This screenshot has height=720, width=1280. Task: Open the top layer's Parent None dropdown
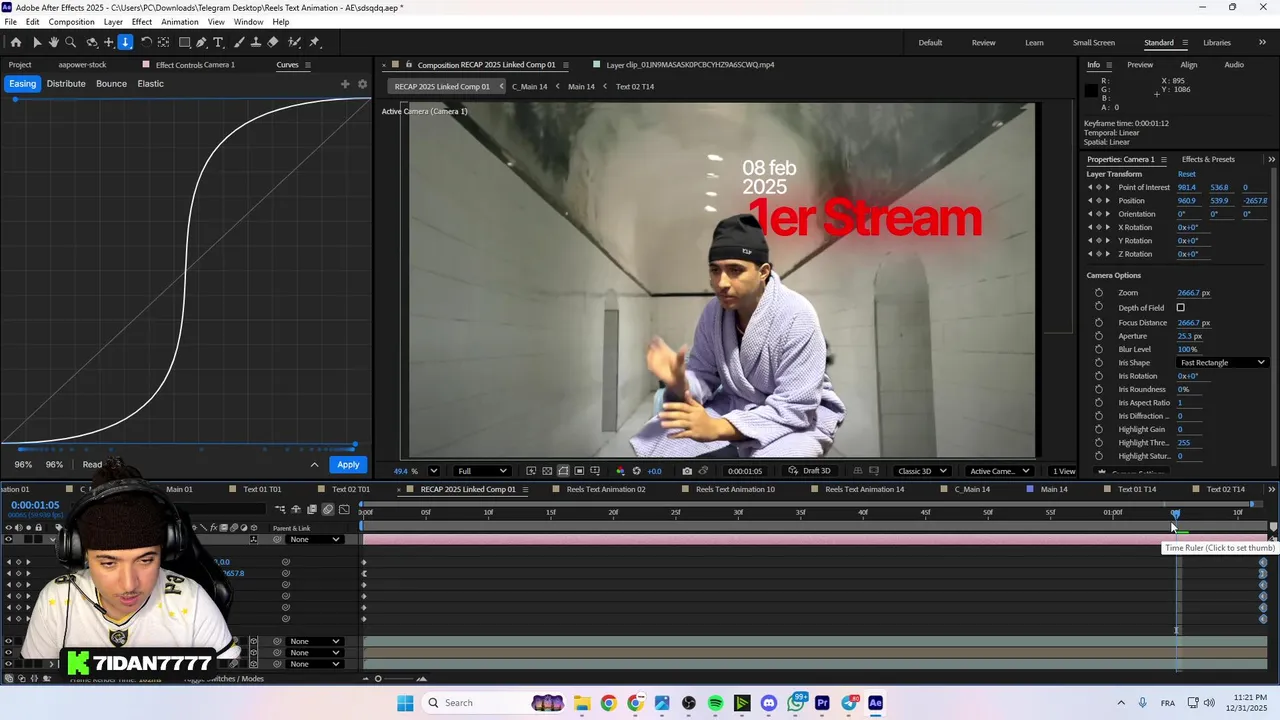[315, 540]
